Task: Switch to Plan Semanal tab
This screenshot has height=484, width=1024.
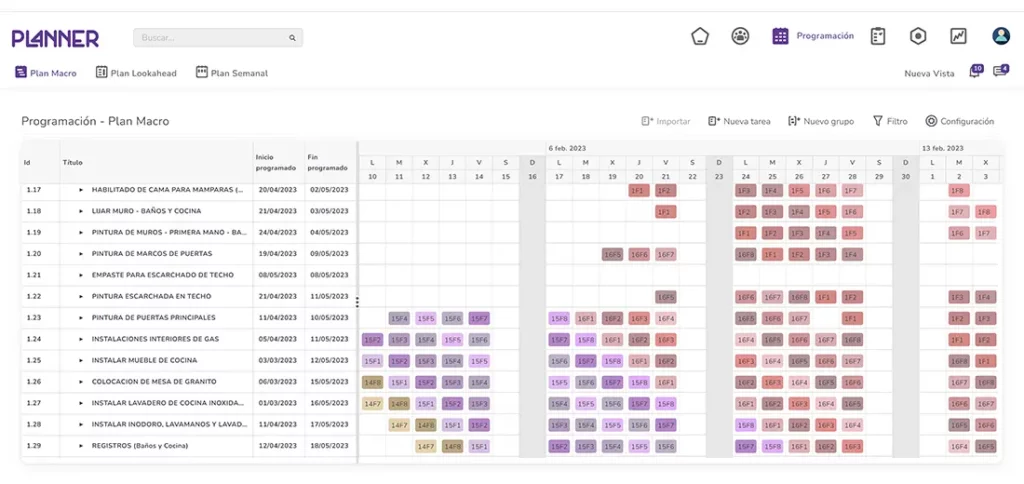Action: [x=232, y=73]
